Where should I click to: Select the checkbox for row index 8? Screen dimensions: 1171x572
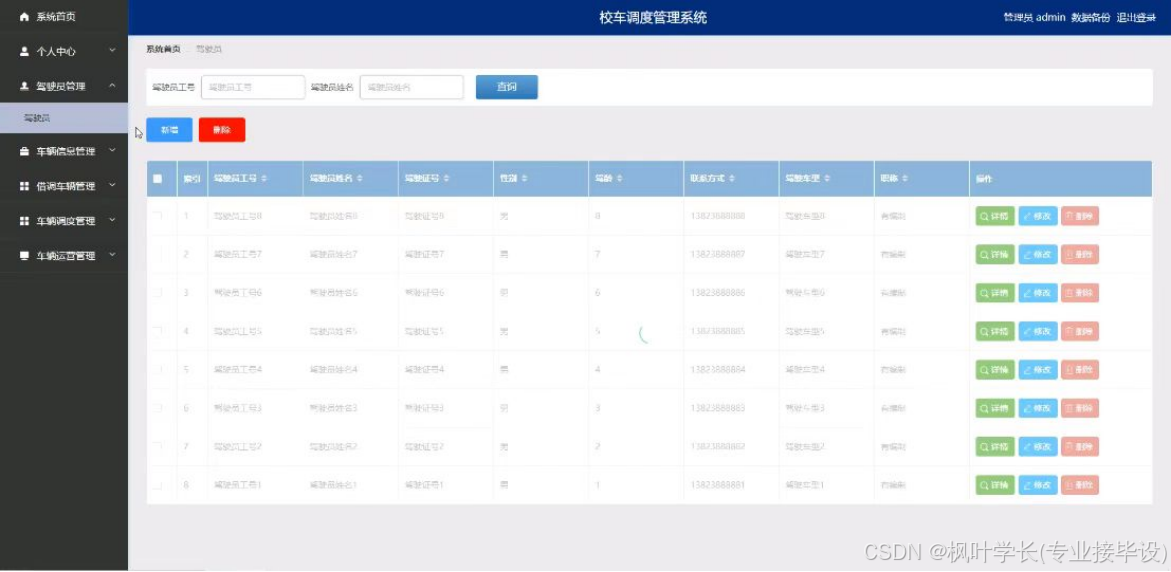(157, 485)
